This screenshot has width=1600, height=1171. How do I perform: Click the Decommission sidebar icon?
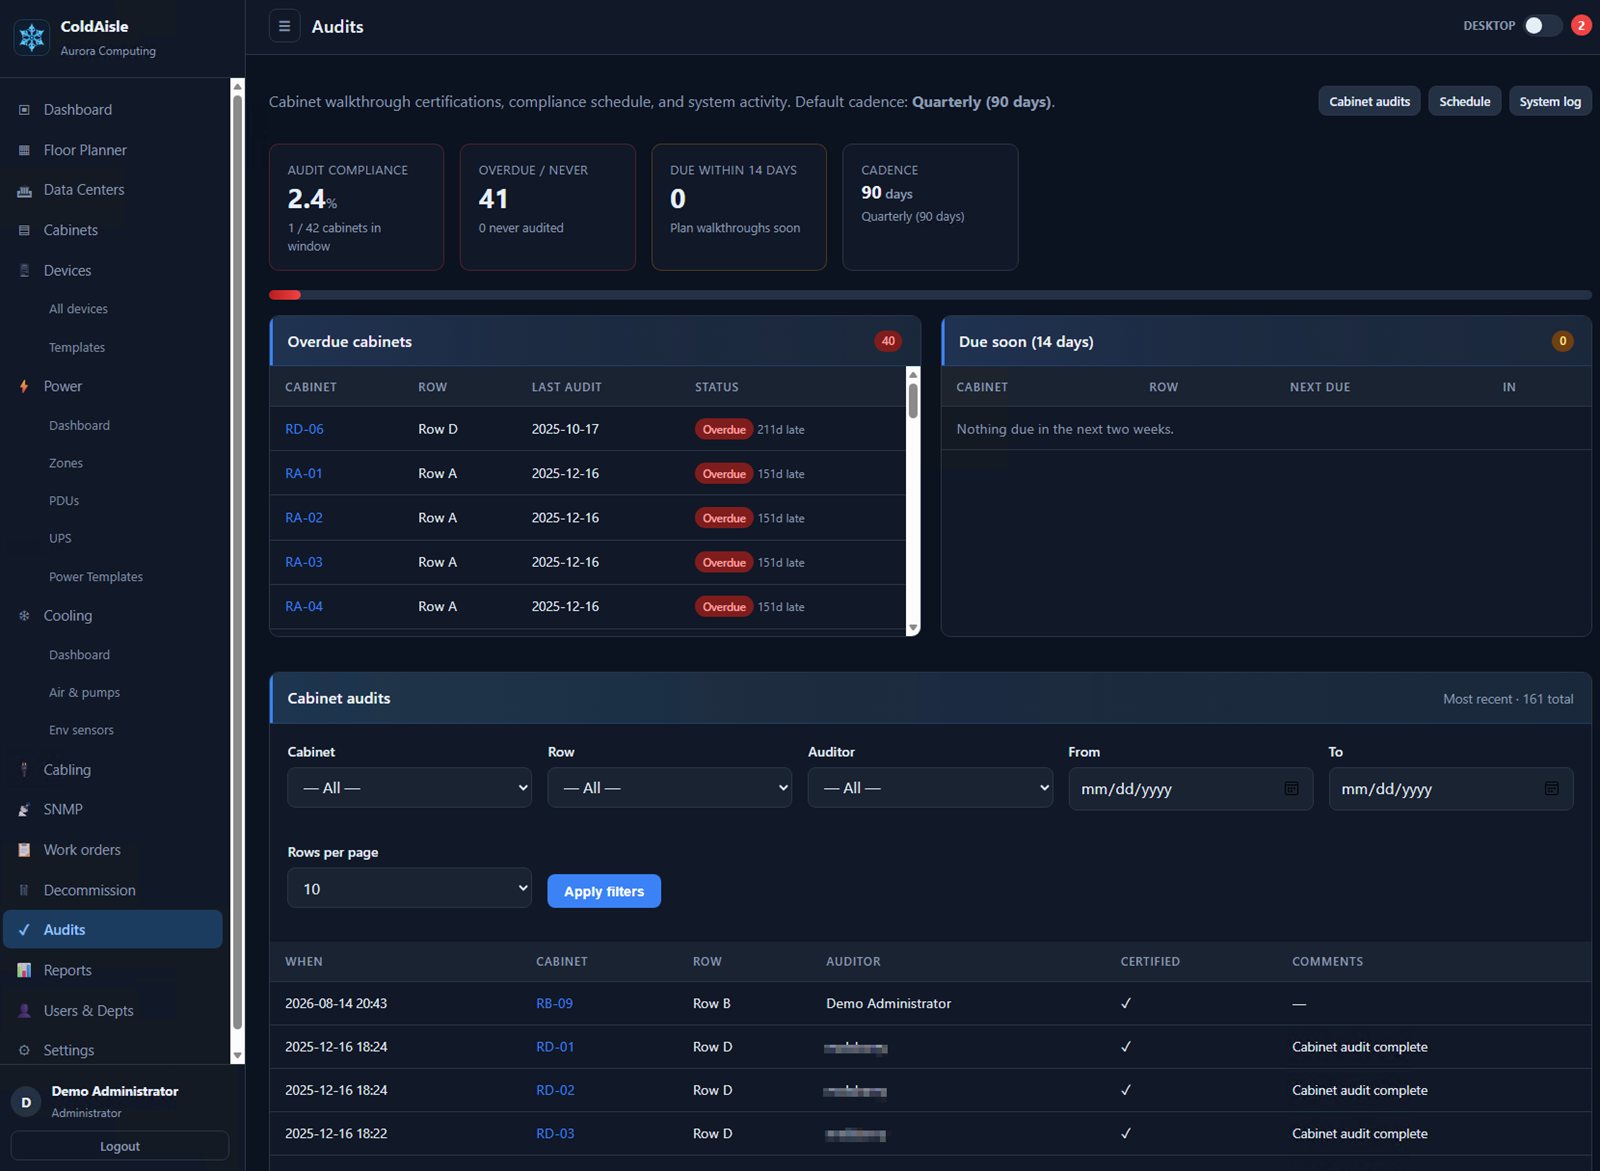(24, 890)
